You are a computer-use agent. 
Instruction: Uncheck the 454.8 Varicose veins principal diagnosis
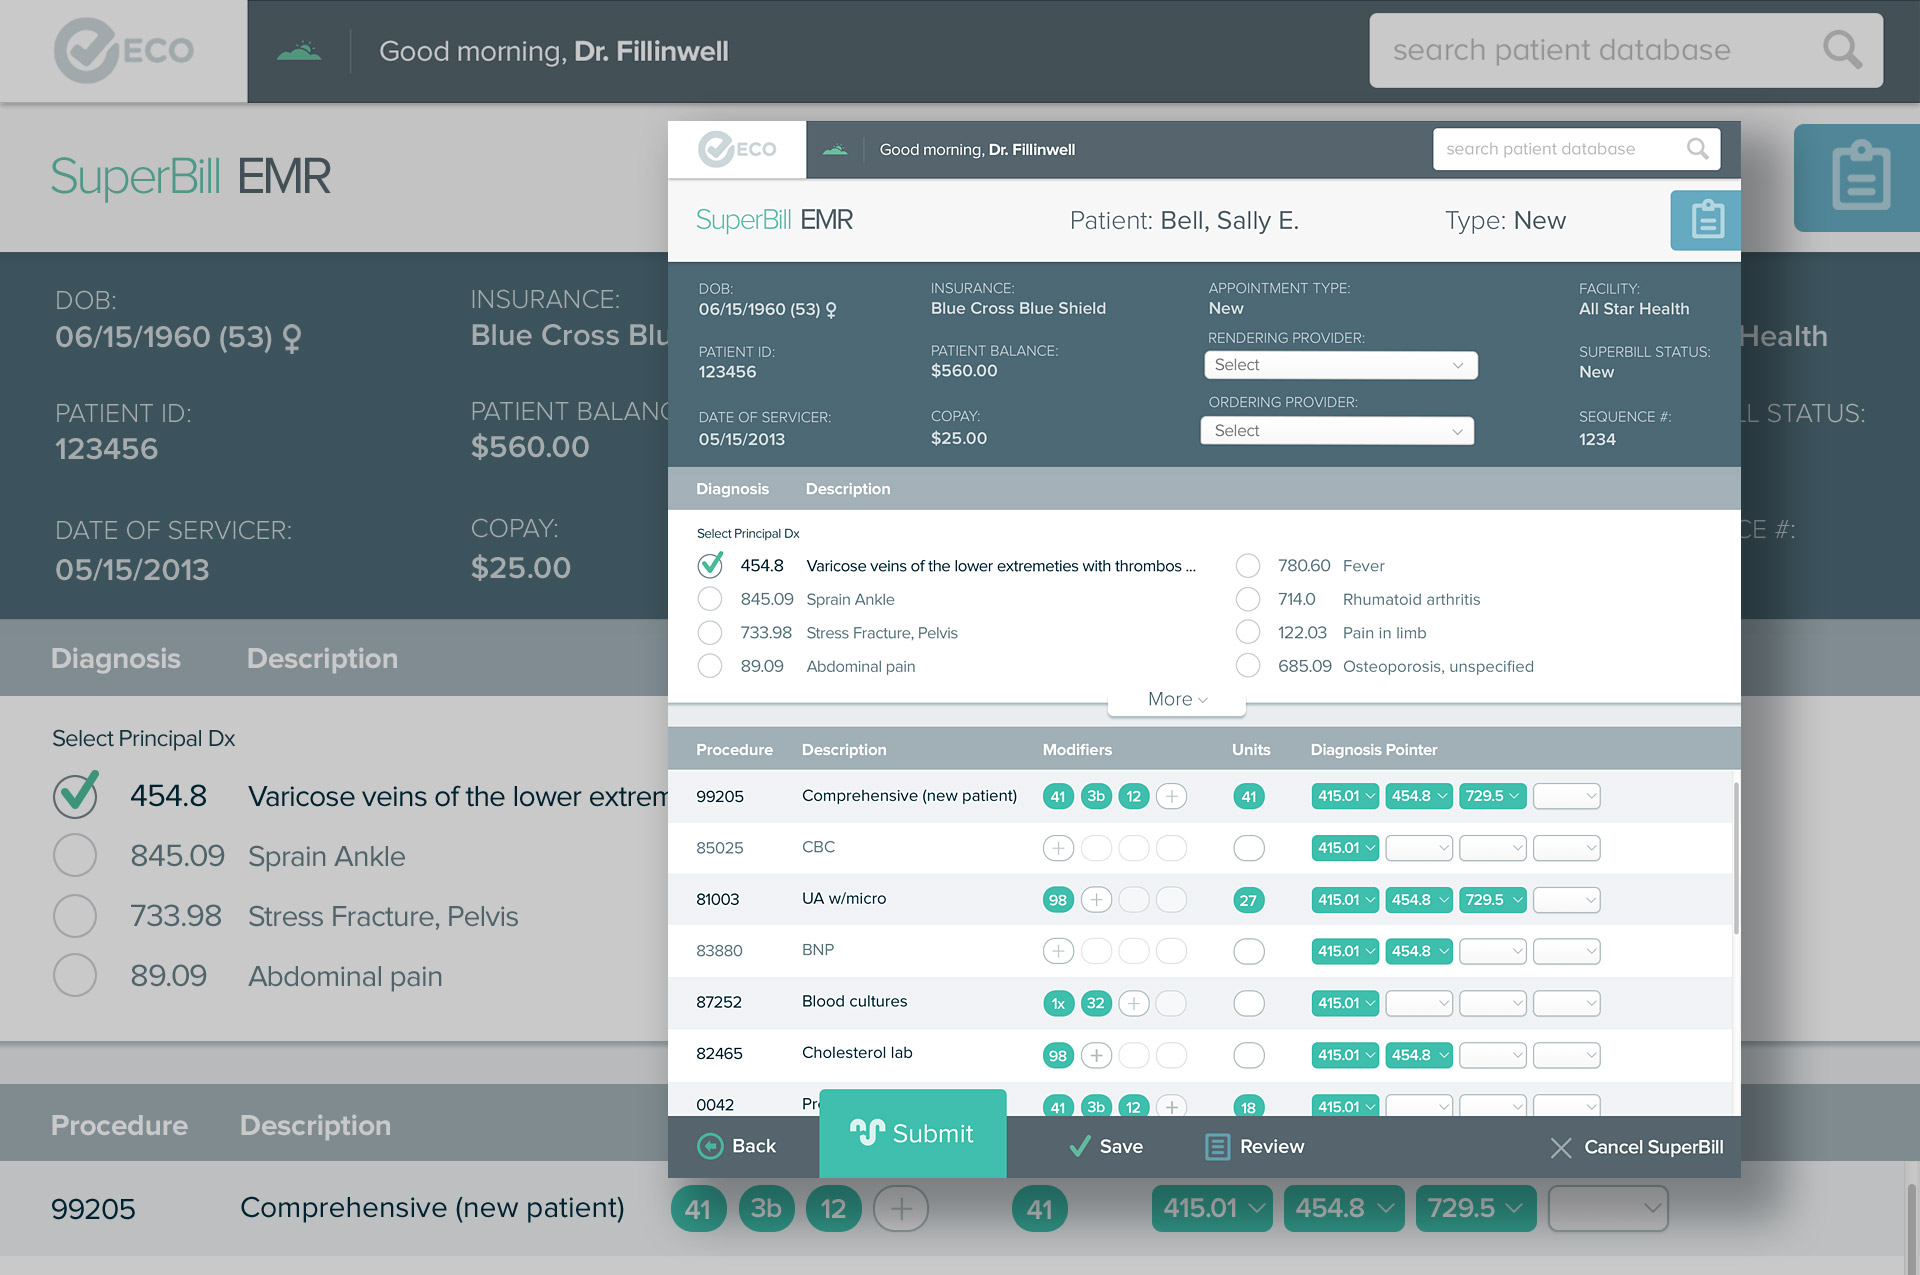(x=710, y=566)
